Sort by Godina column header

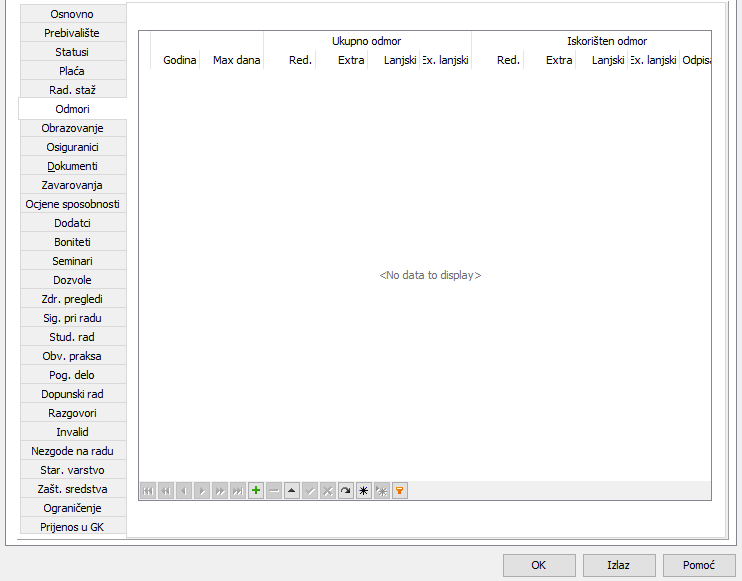(x=179, y=60)
